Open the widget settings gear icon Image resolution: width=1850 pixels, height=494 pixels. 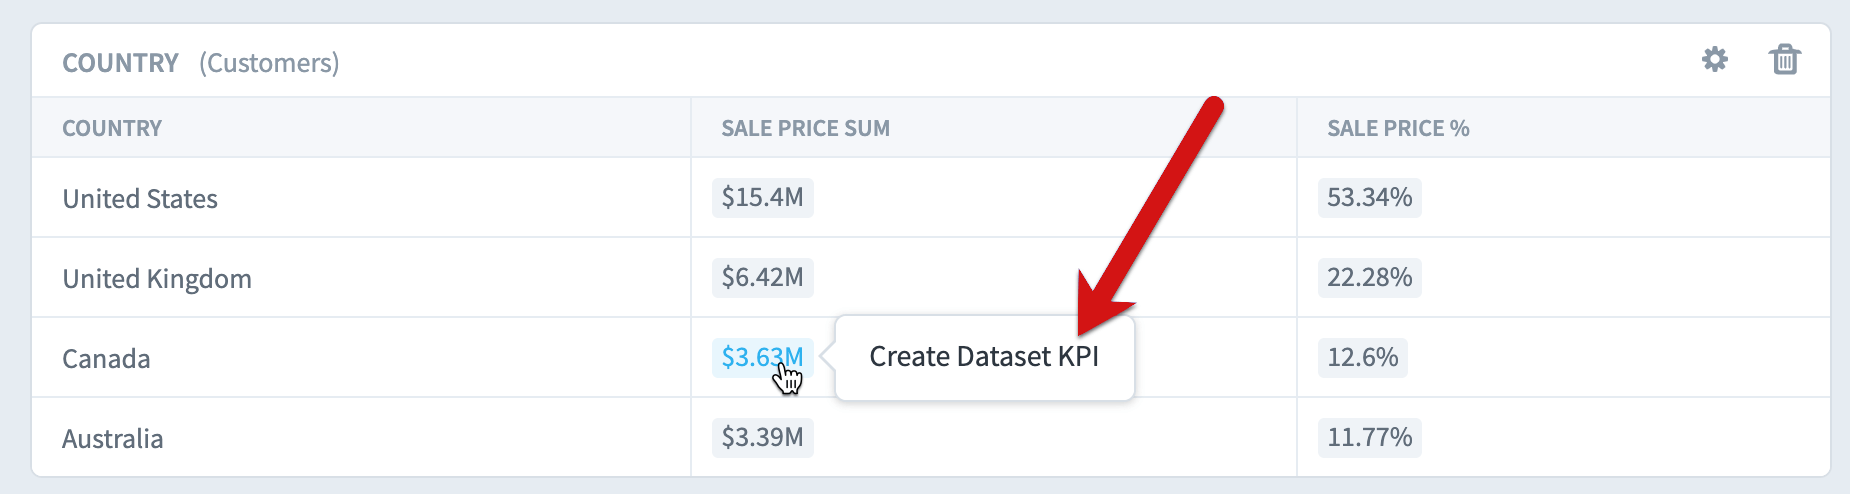(x=1715, y=60)
